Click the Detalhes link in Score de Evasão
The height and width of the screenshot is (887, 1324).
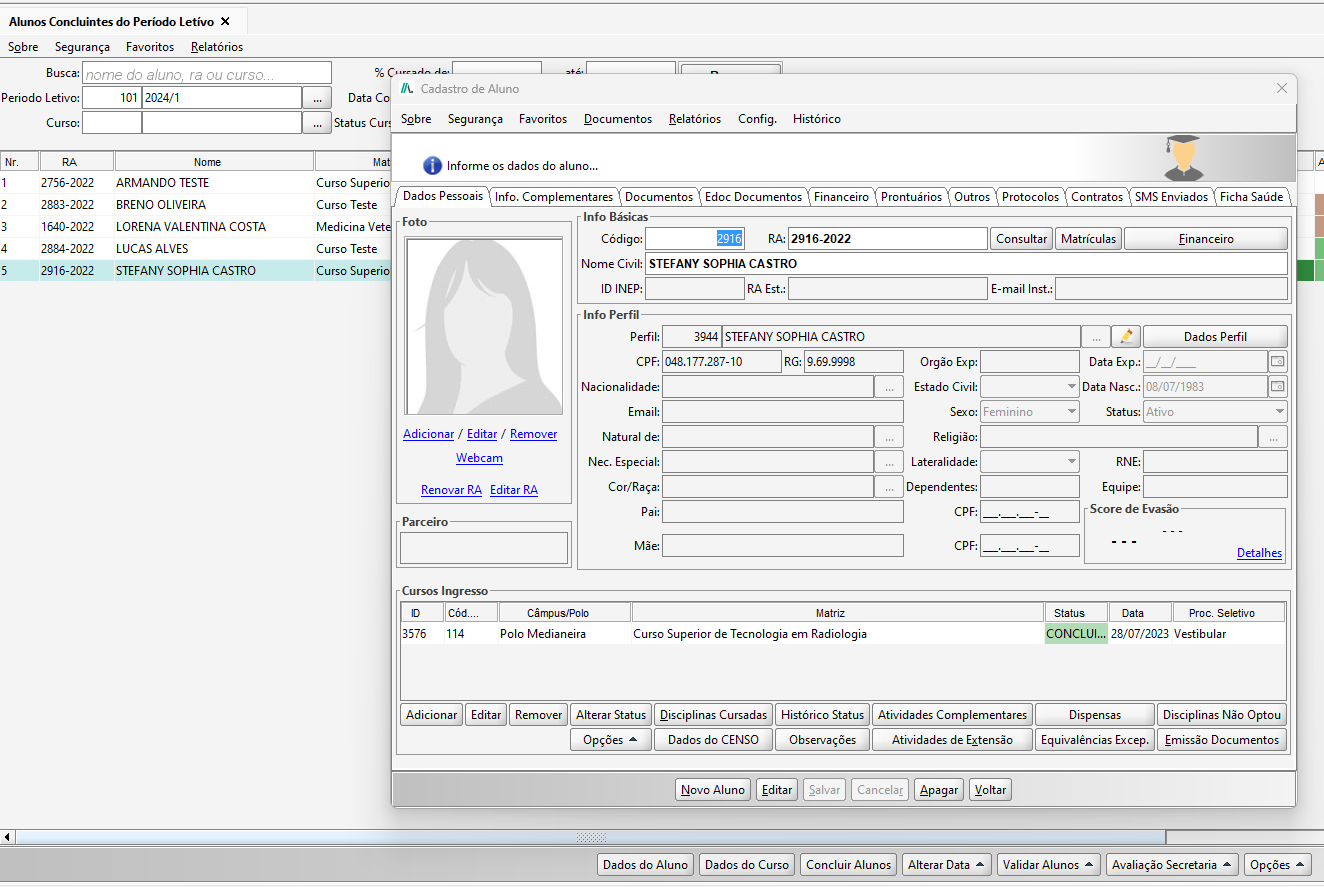point(1259,553)
